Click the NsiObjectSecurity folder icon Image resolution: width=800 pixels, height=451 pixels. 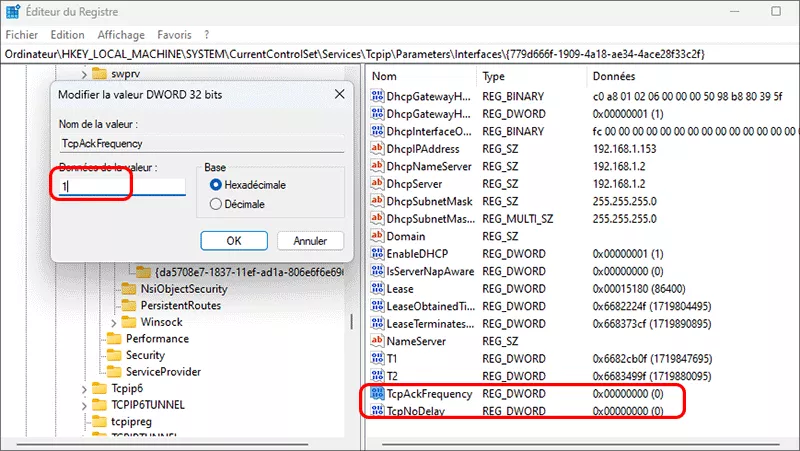(129, 288)
